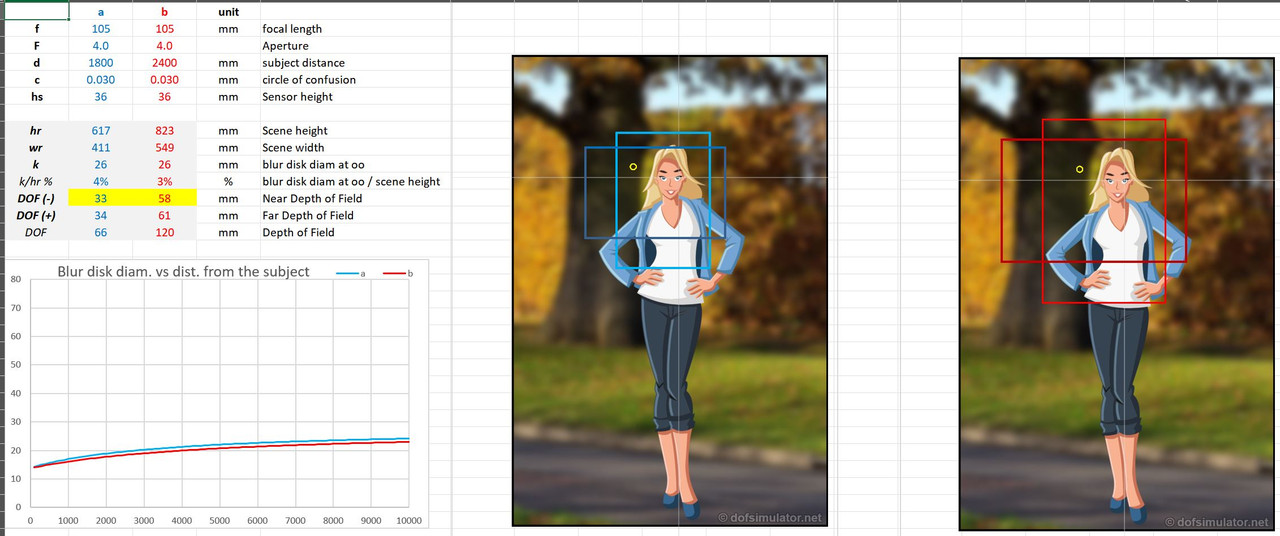Select scene width cell 549
Viewport: 1280px width, 536px height.
point(164,148)
